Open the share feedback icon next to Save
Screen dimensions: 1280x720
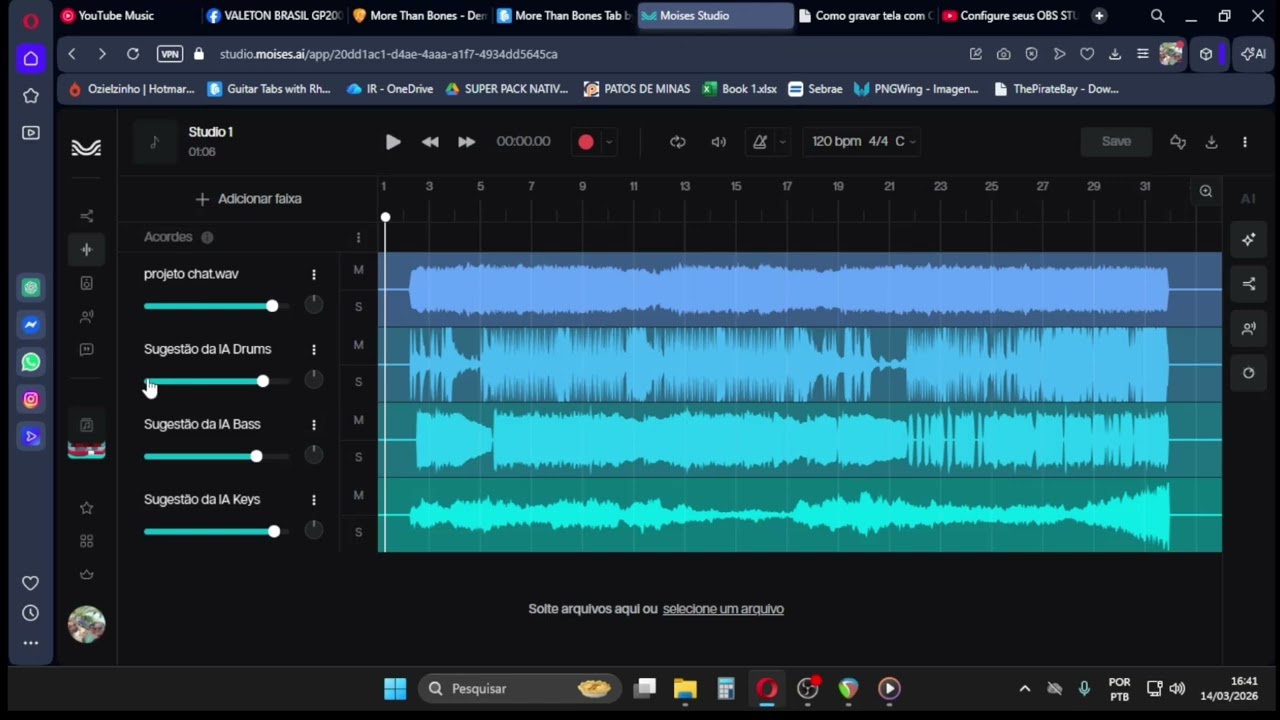[x=1178, y=142]
